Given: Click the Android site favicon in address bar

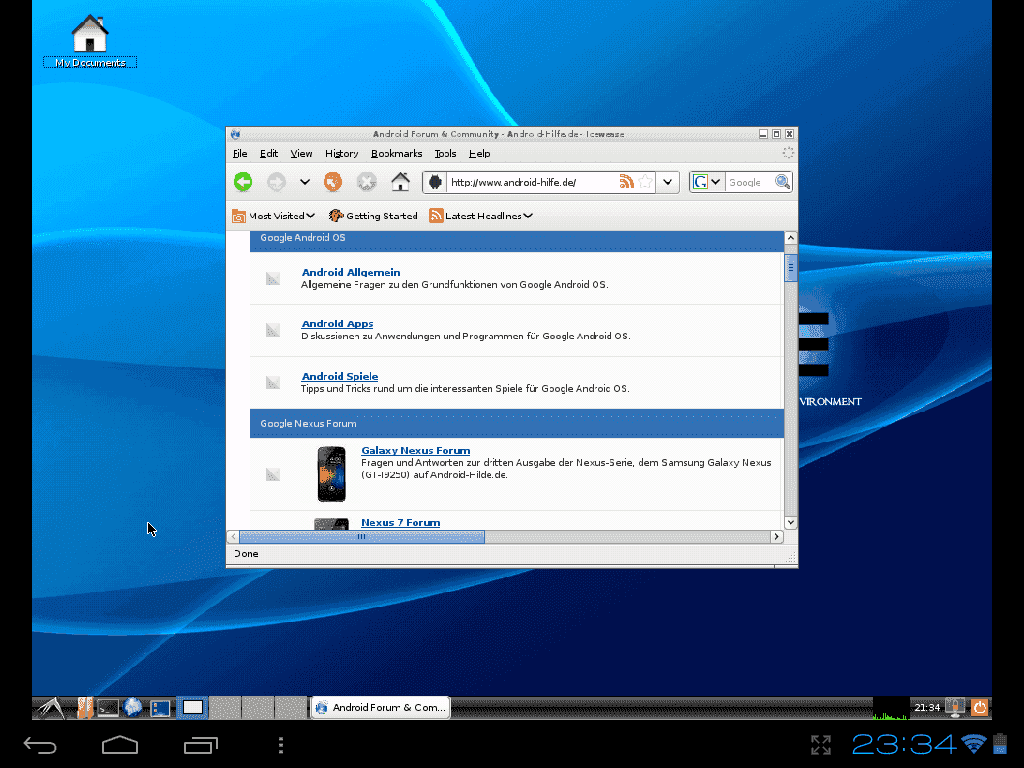Looking at the screenshot, I should coord(435,182).
